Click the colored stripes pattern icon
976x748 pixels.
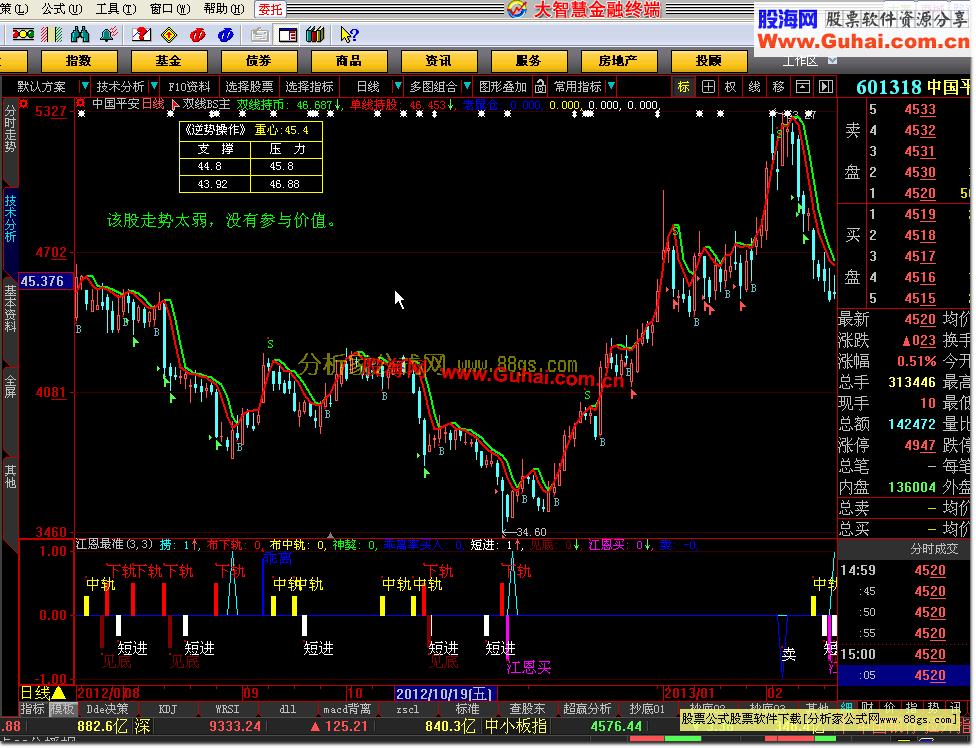[x=51, y=34]
